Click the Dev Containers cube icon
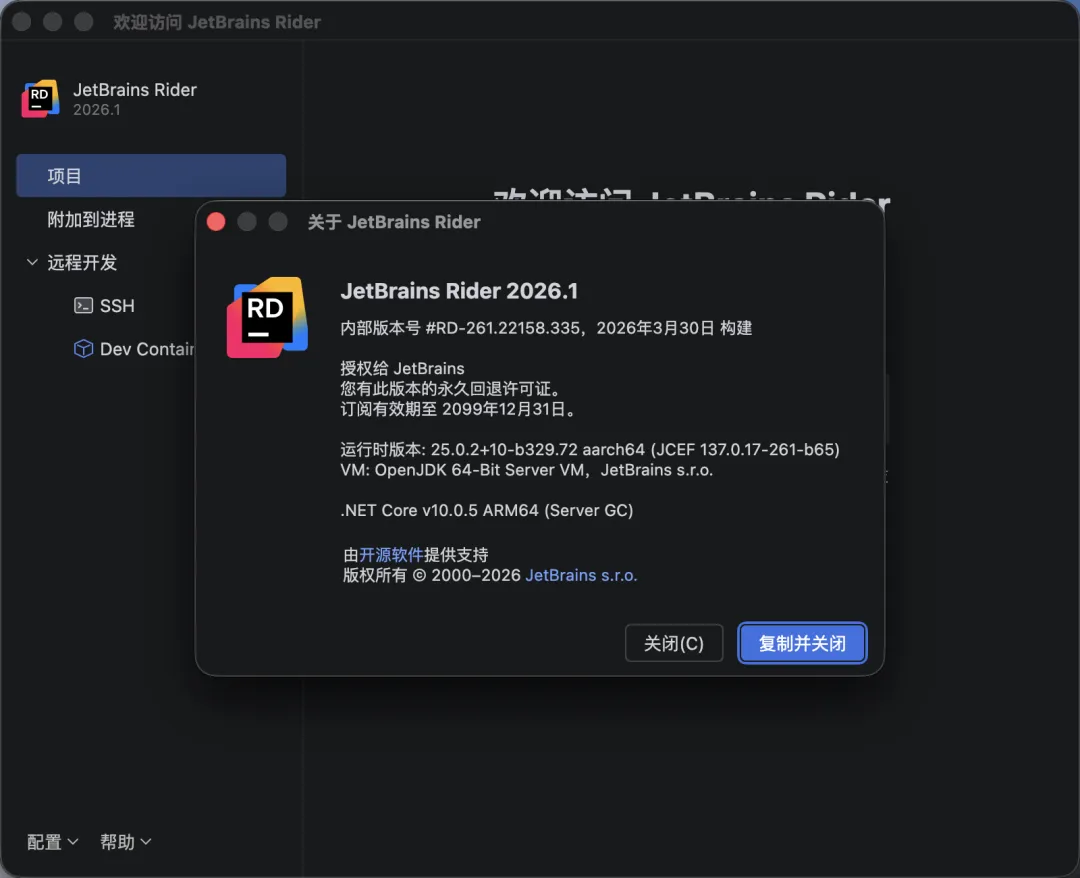 click(x=84, y=349)
